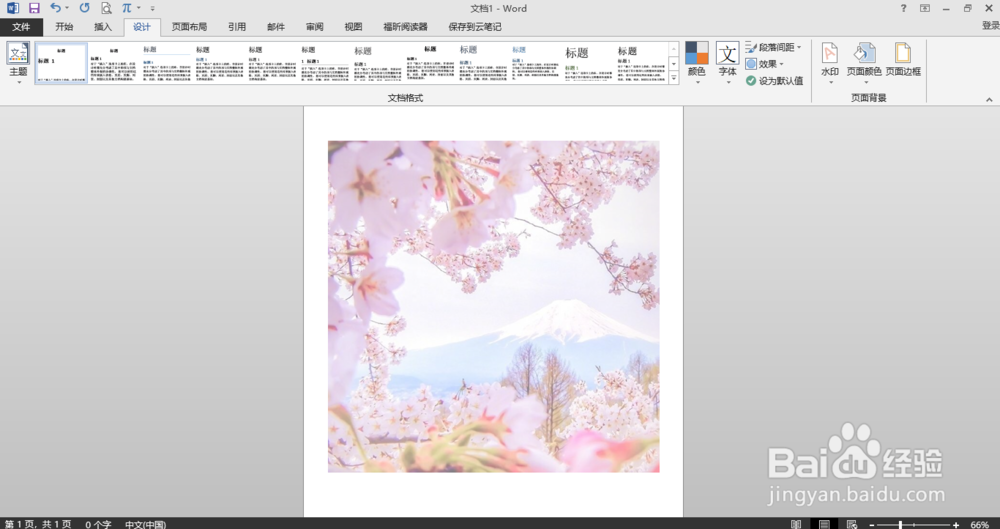Click the zoom in plus button
1000x529 pixels.
[955, 525]
